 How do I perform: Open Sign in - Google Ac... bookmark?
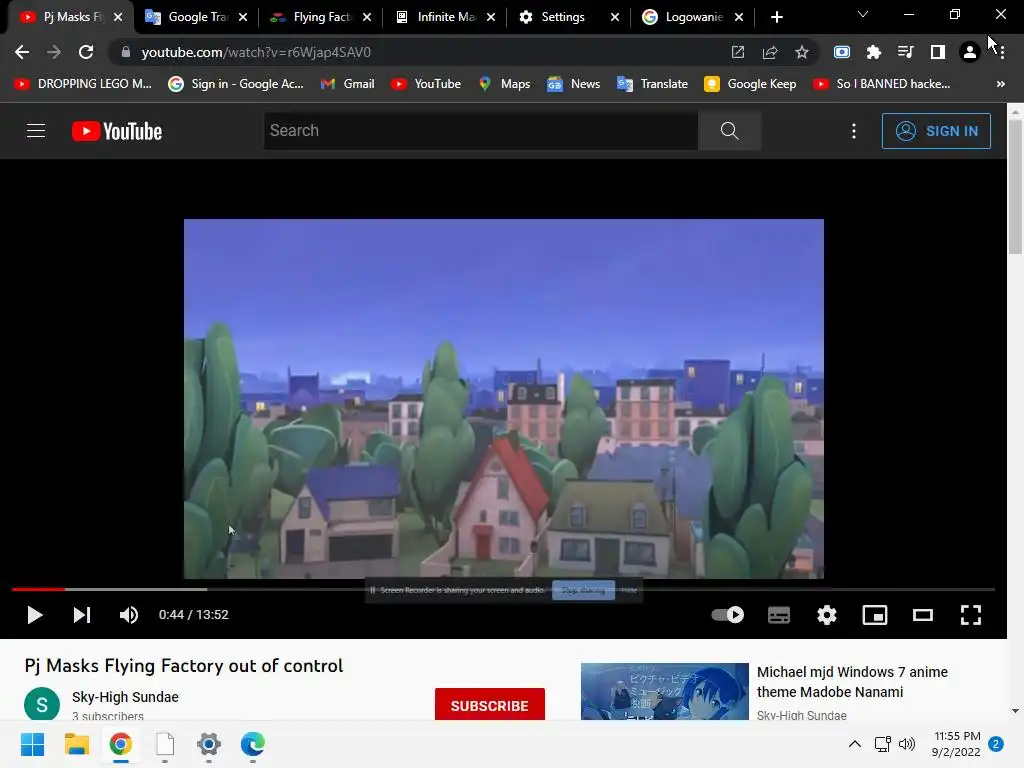[x=236, y=84]
